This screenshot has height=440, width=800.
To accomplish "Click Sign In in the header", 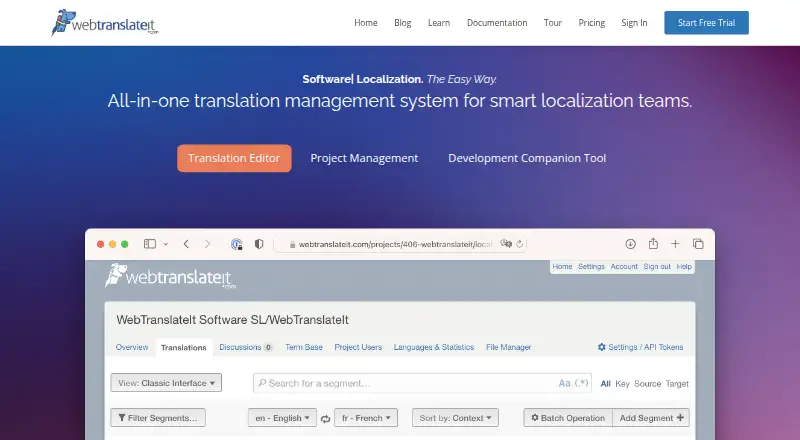I will (x=634, y=23).
